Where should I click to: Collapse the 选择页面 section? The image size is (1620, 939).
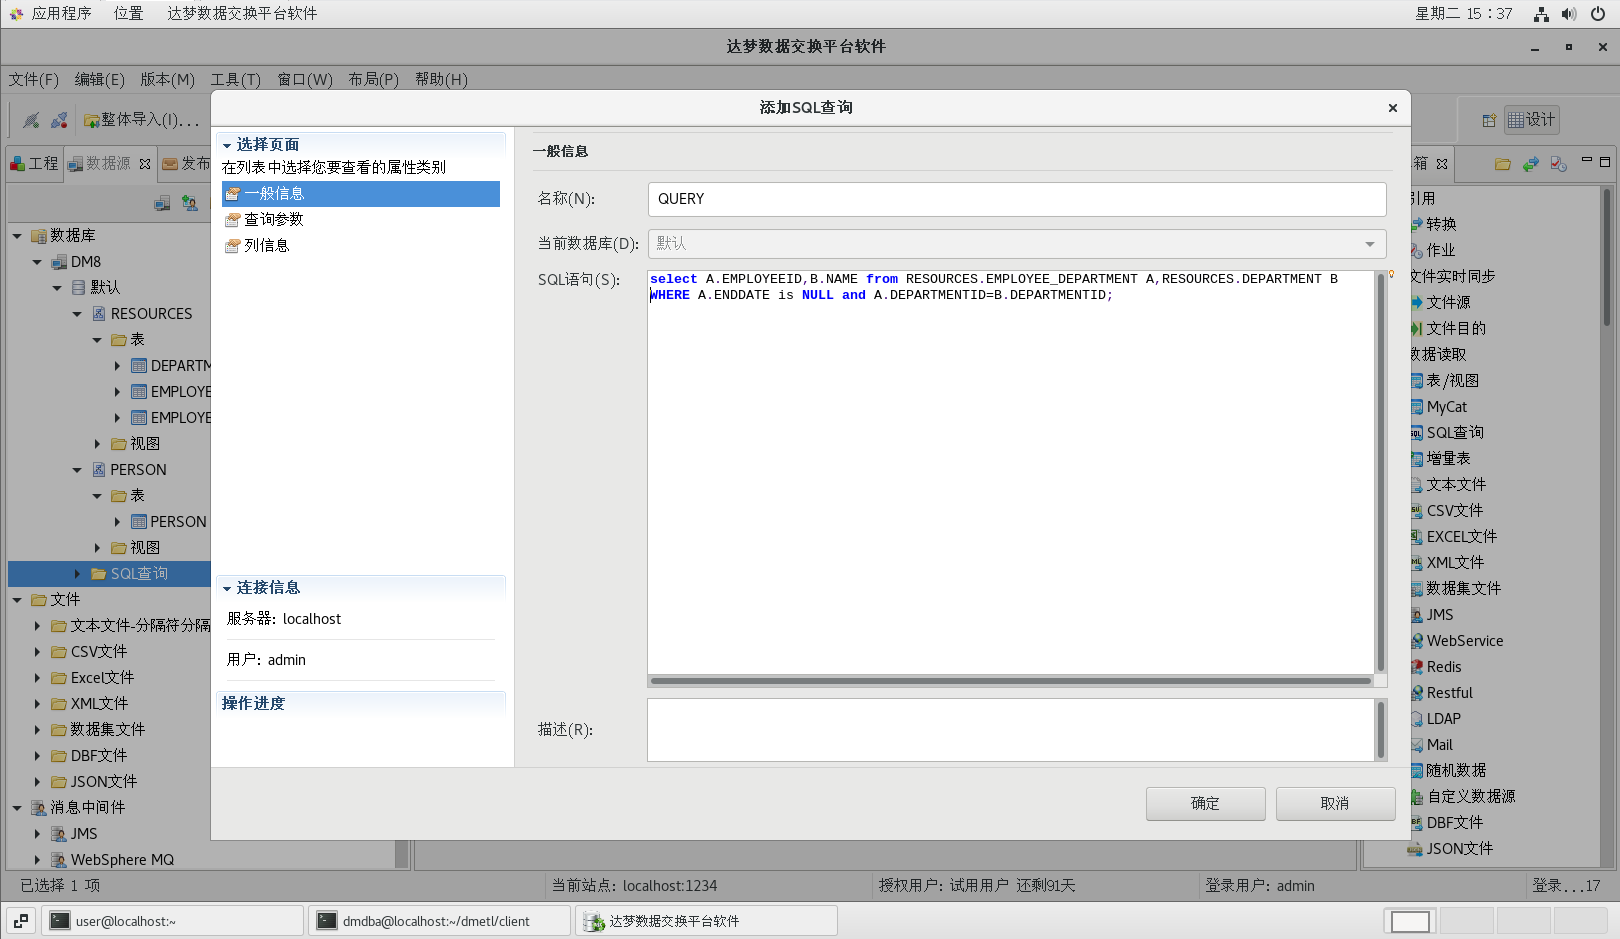pos(227,146)
